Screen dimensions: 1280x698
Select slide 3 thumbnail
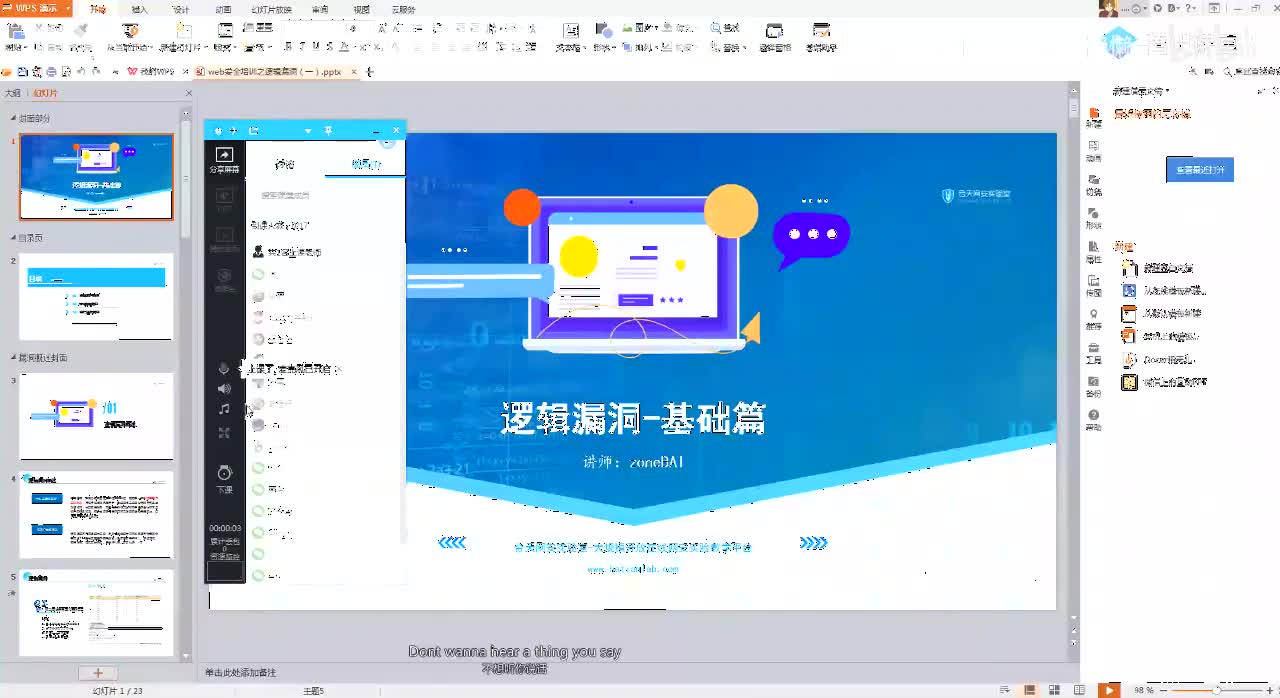[x=96, y=416]
